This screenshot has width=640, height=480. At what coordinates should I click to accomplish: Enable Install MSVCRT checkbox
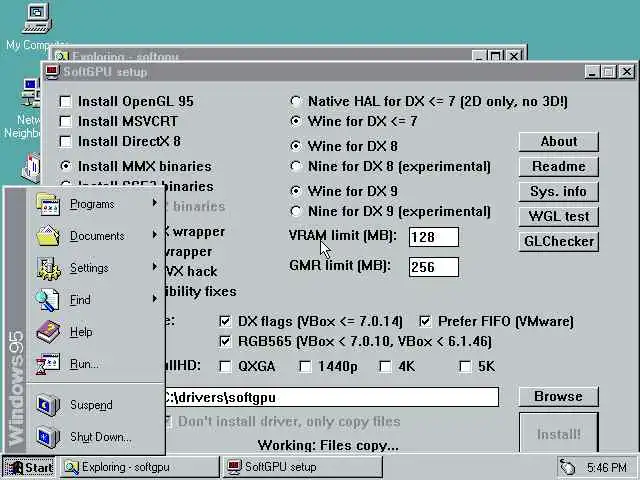[x=65, y=121]
